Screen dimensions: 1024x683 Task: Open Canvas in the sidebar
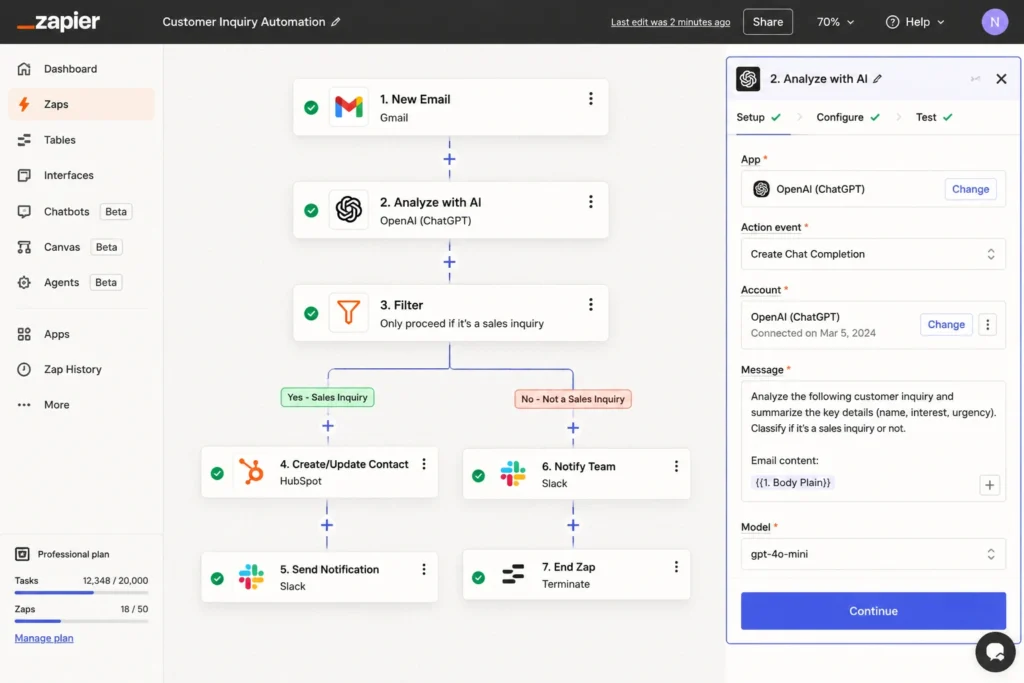coord(81,247)
